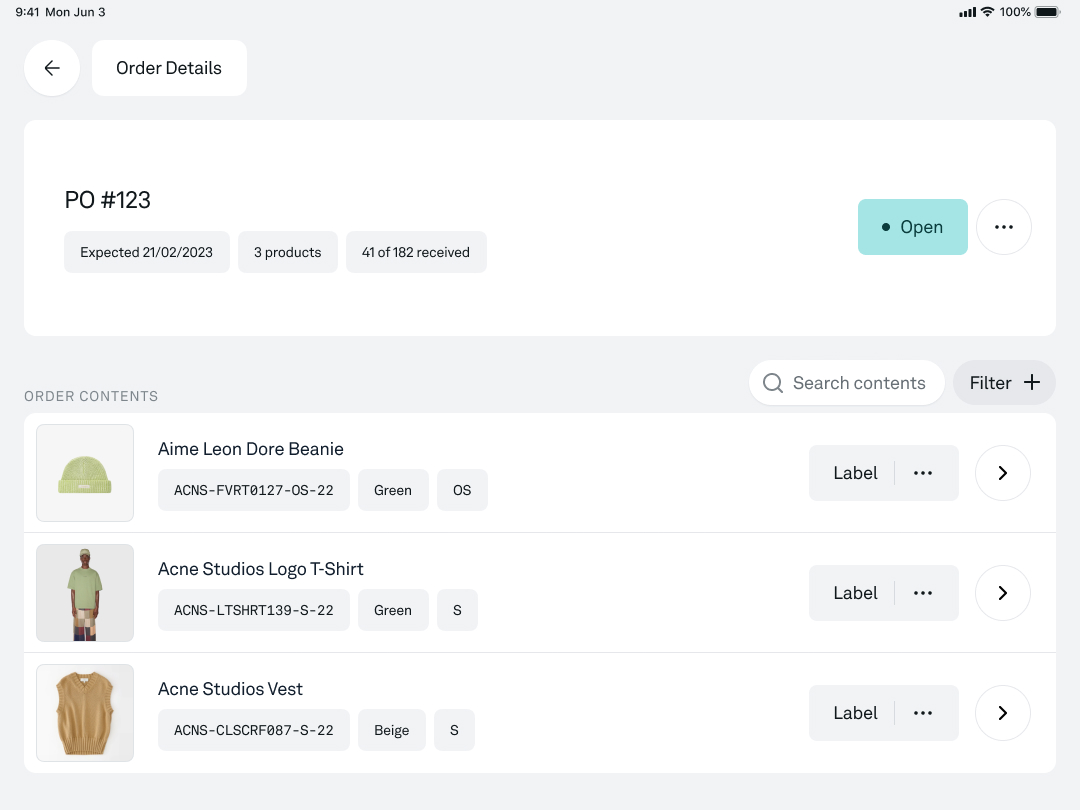Click the 9:41 clock in status bar
1080x810 pixels.
click(x=27, y=12)
